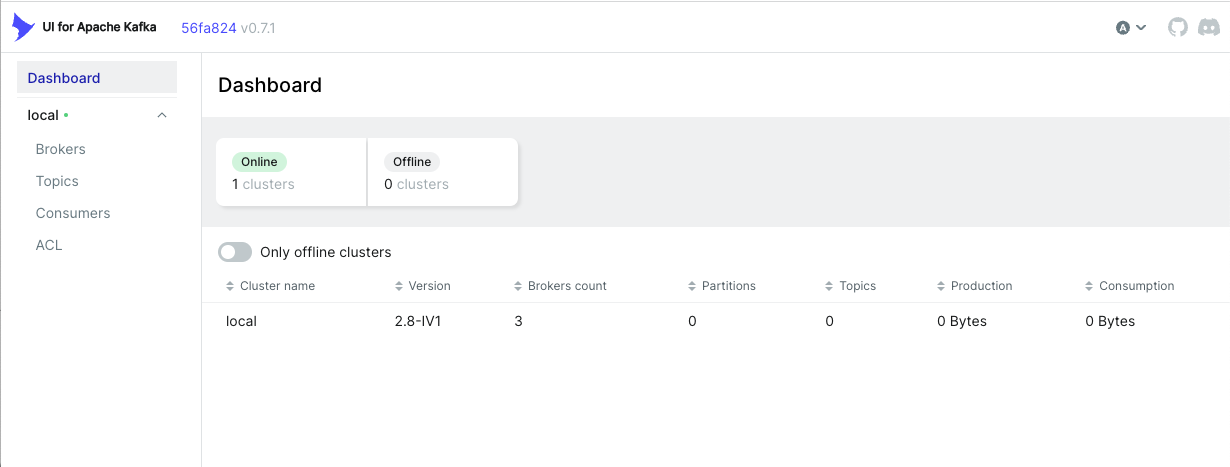Open Consumers section in sidebar
Viewport: 1230px width, 467px height.
click(73, 213)
